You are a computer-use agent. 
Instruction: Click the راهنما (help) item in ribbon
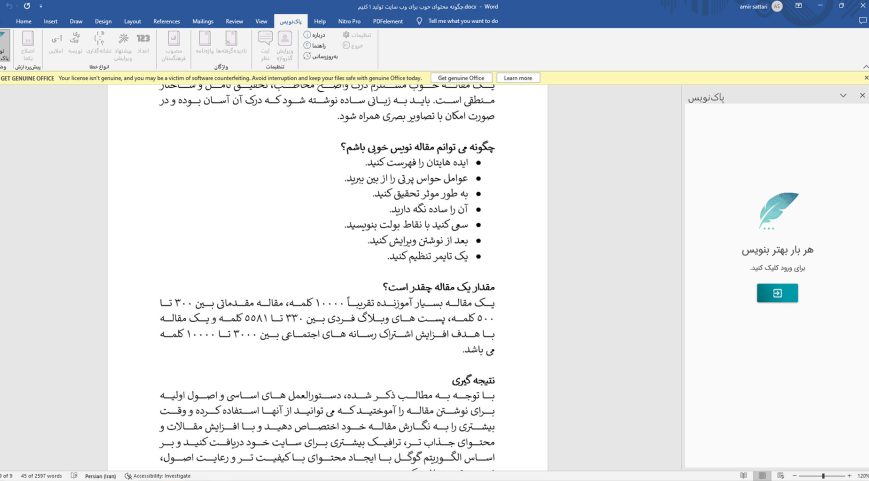tap(315, 45)
